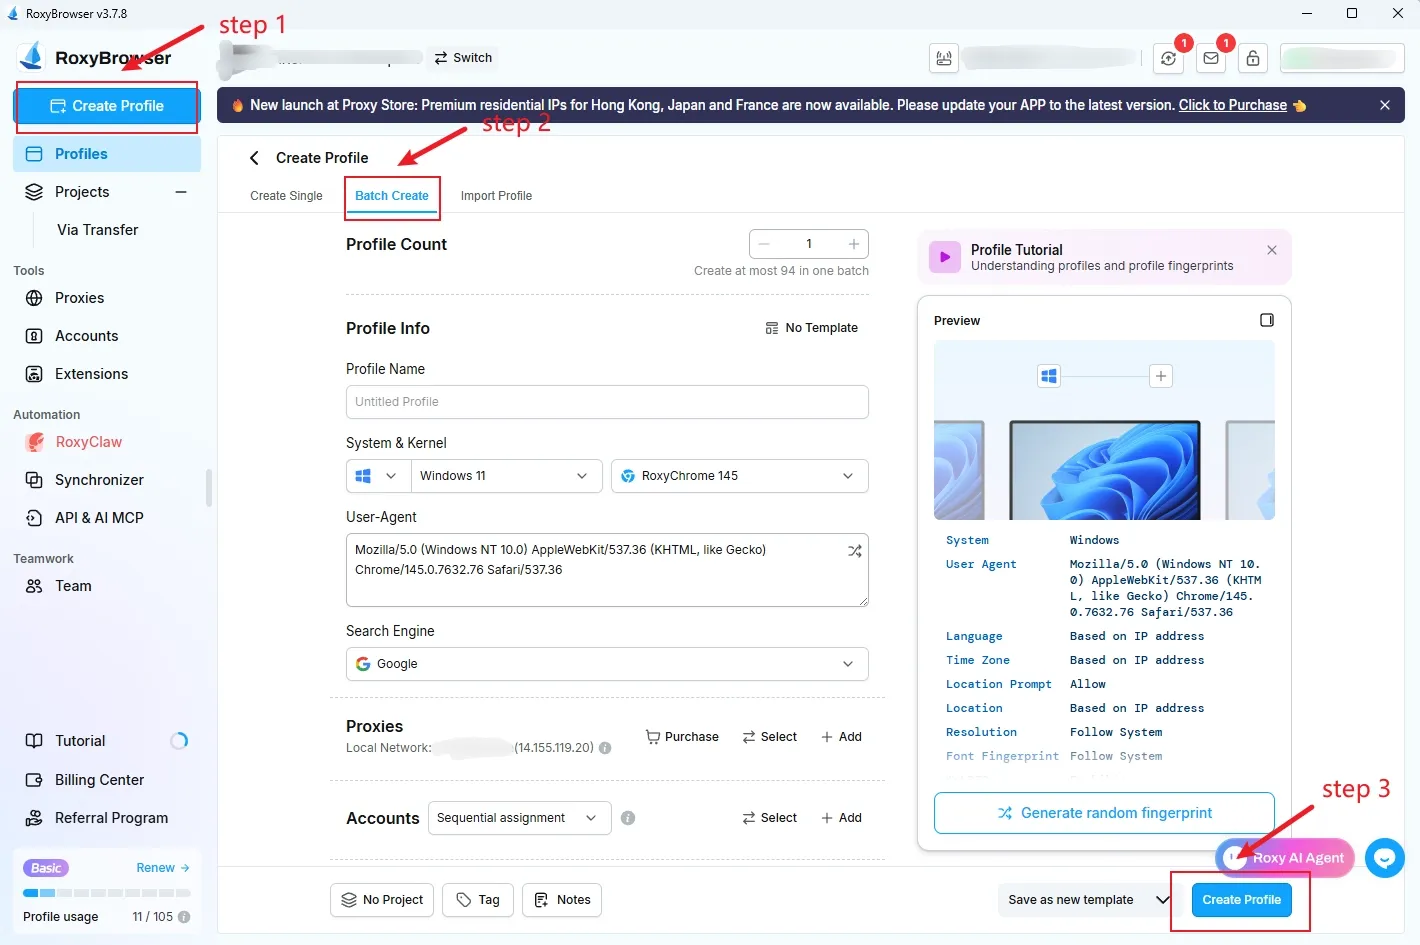Image resolution: width=1420 pixels, height=945 pixels.
Task: Open the notification mail icon with badge
Action: point(1211,58)
